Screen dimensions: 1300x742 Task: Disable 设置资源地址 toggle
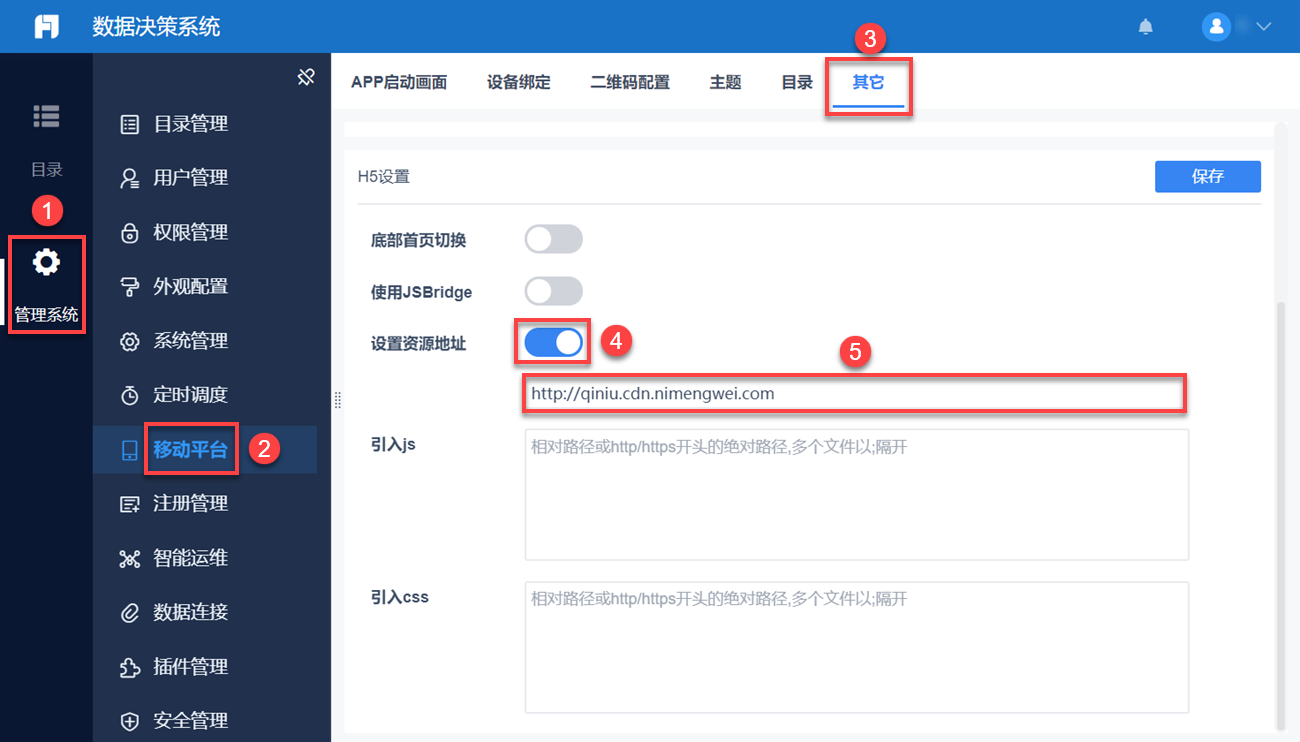coord(553,343)
